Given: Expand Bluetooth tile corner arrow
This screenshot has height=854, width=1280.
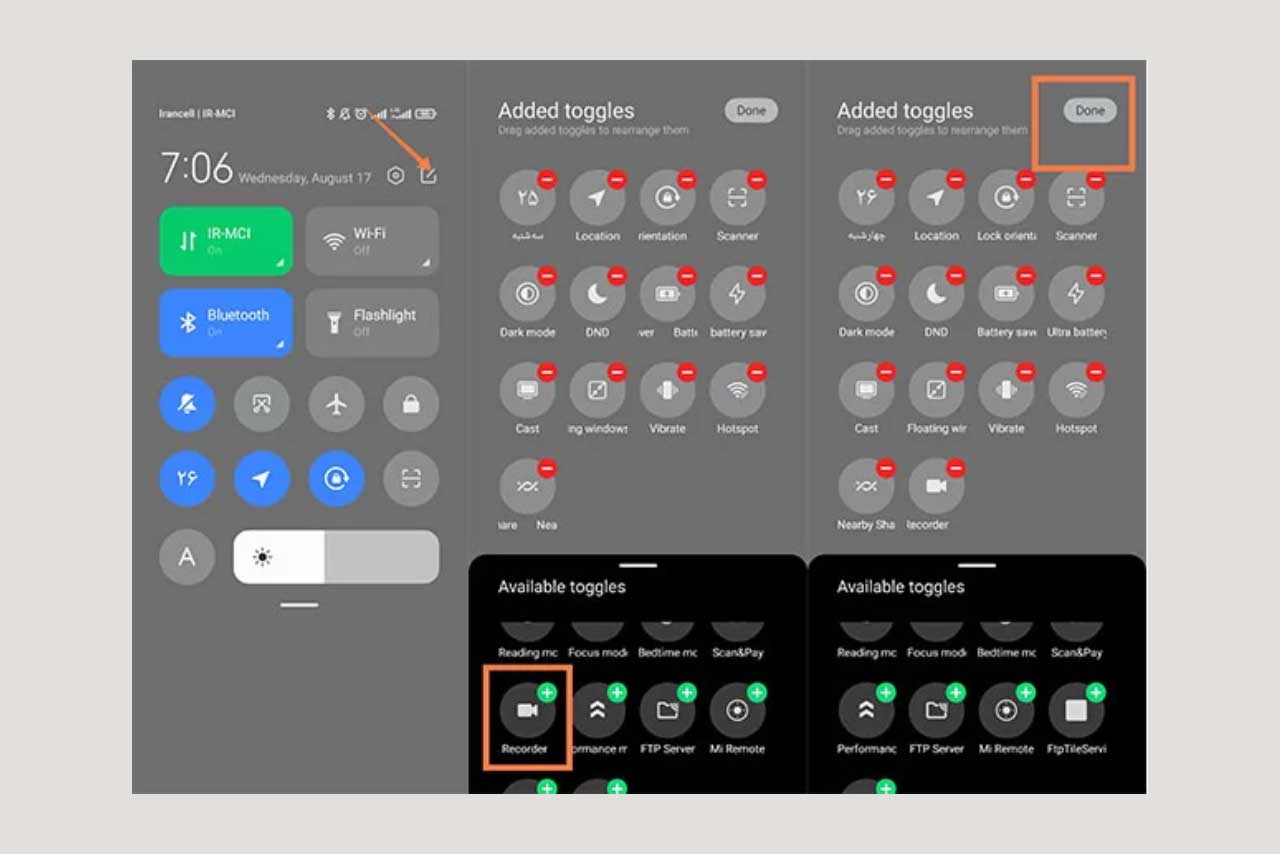Looking at the screenshot, I should (281, 345).
